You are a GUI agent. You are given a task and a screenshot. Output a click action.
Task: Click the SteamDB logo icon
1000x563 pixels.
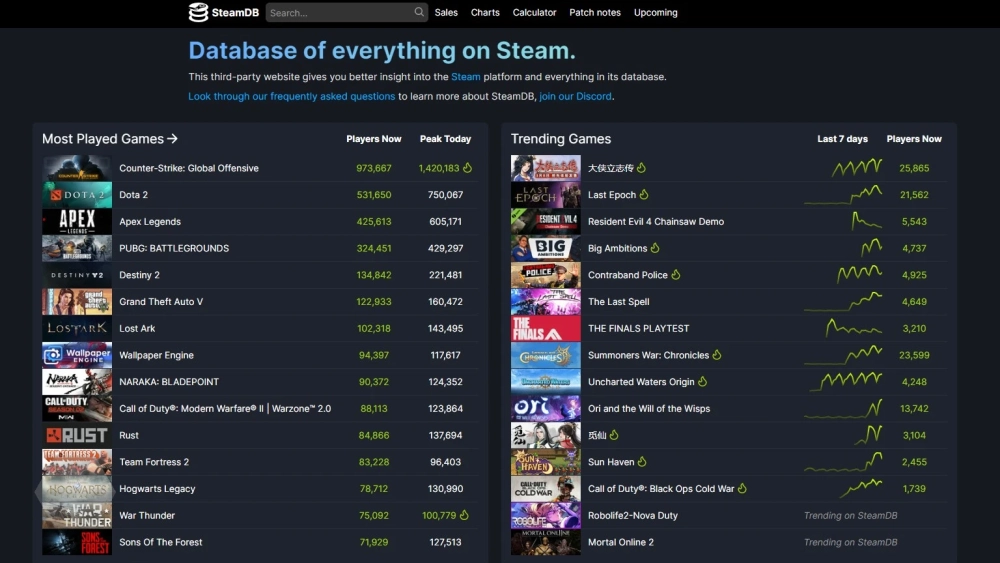pos(199,12)
